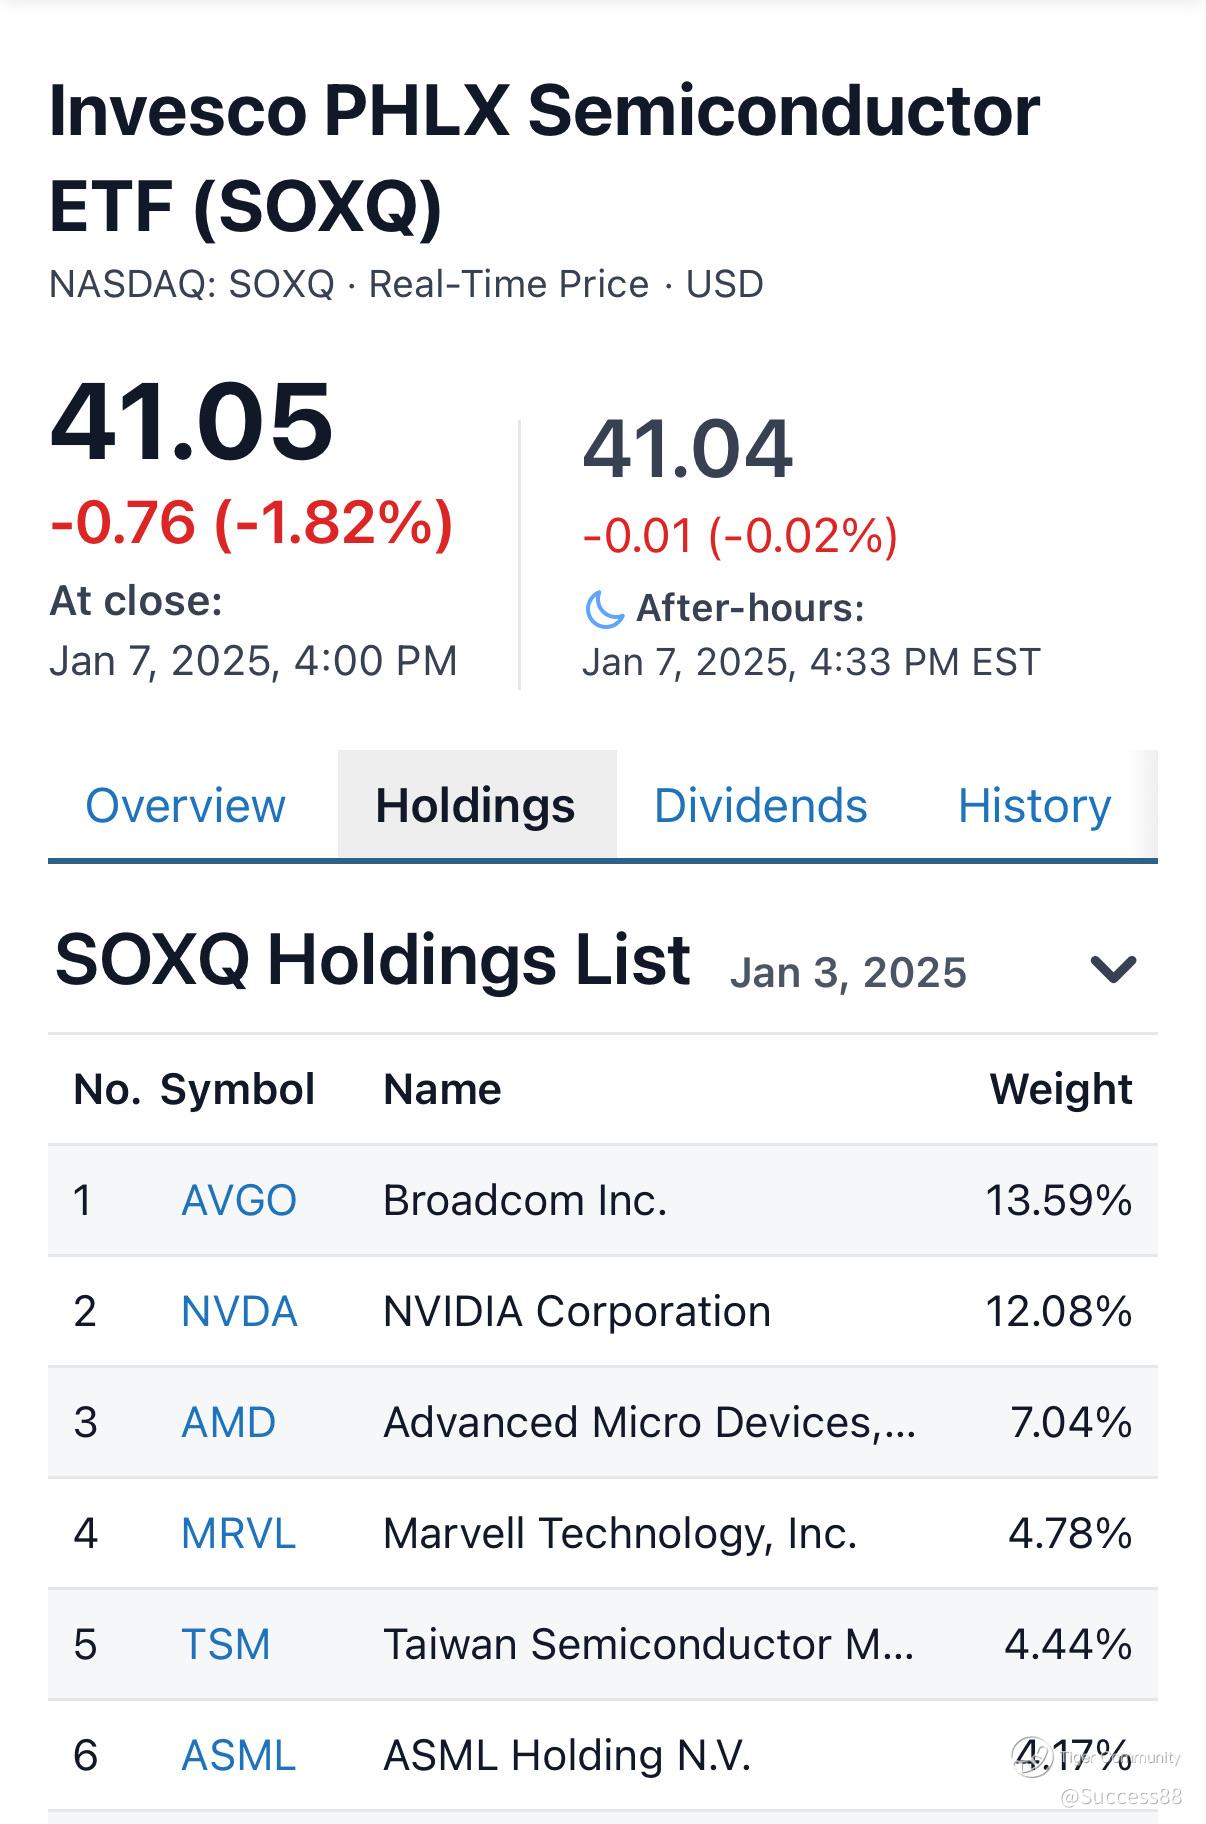Click the ASML ticker link
The image size is (1206, 1824).
click(238, 1755)
